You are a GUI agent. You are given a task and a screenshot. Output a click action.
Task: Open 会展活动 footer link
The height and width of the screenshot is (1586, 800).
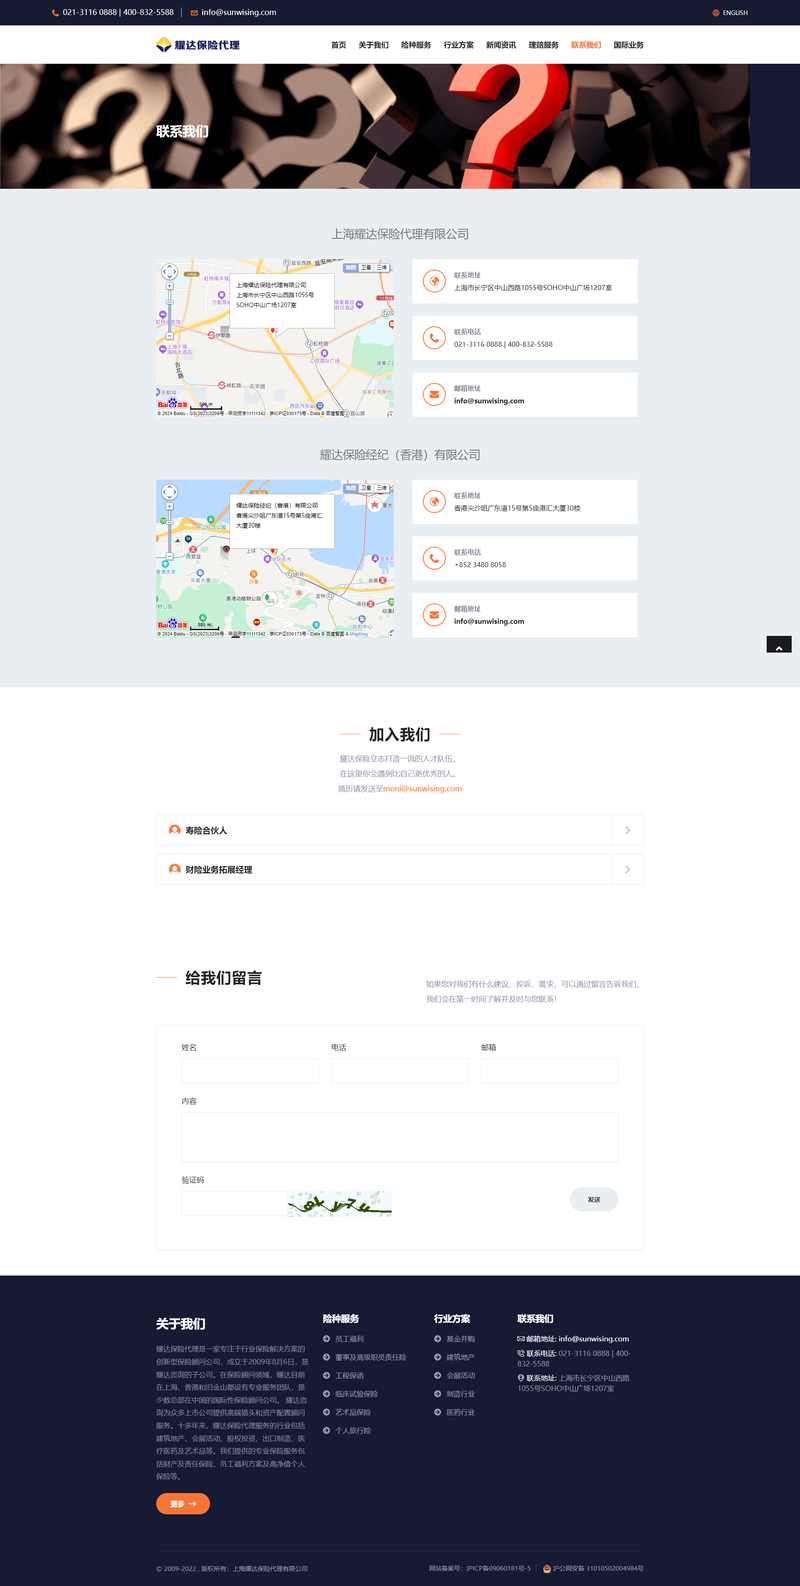pos(461,1376)
